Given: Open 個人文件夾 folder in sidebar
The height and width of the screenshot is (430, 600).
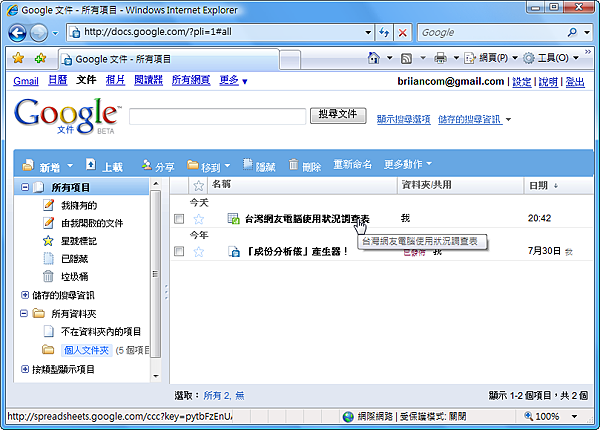Looking at the screenshot, I should click(x=86, y=350).
